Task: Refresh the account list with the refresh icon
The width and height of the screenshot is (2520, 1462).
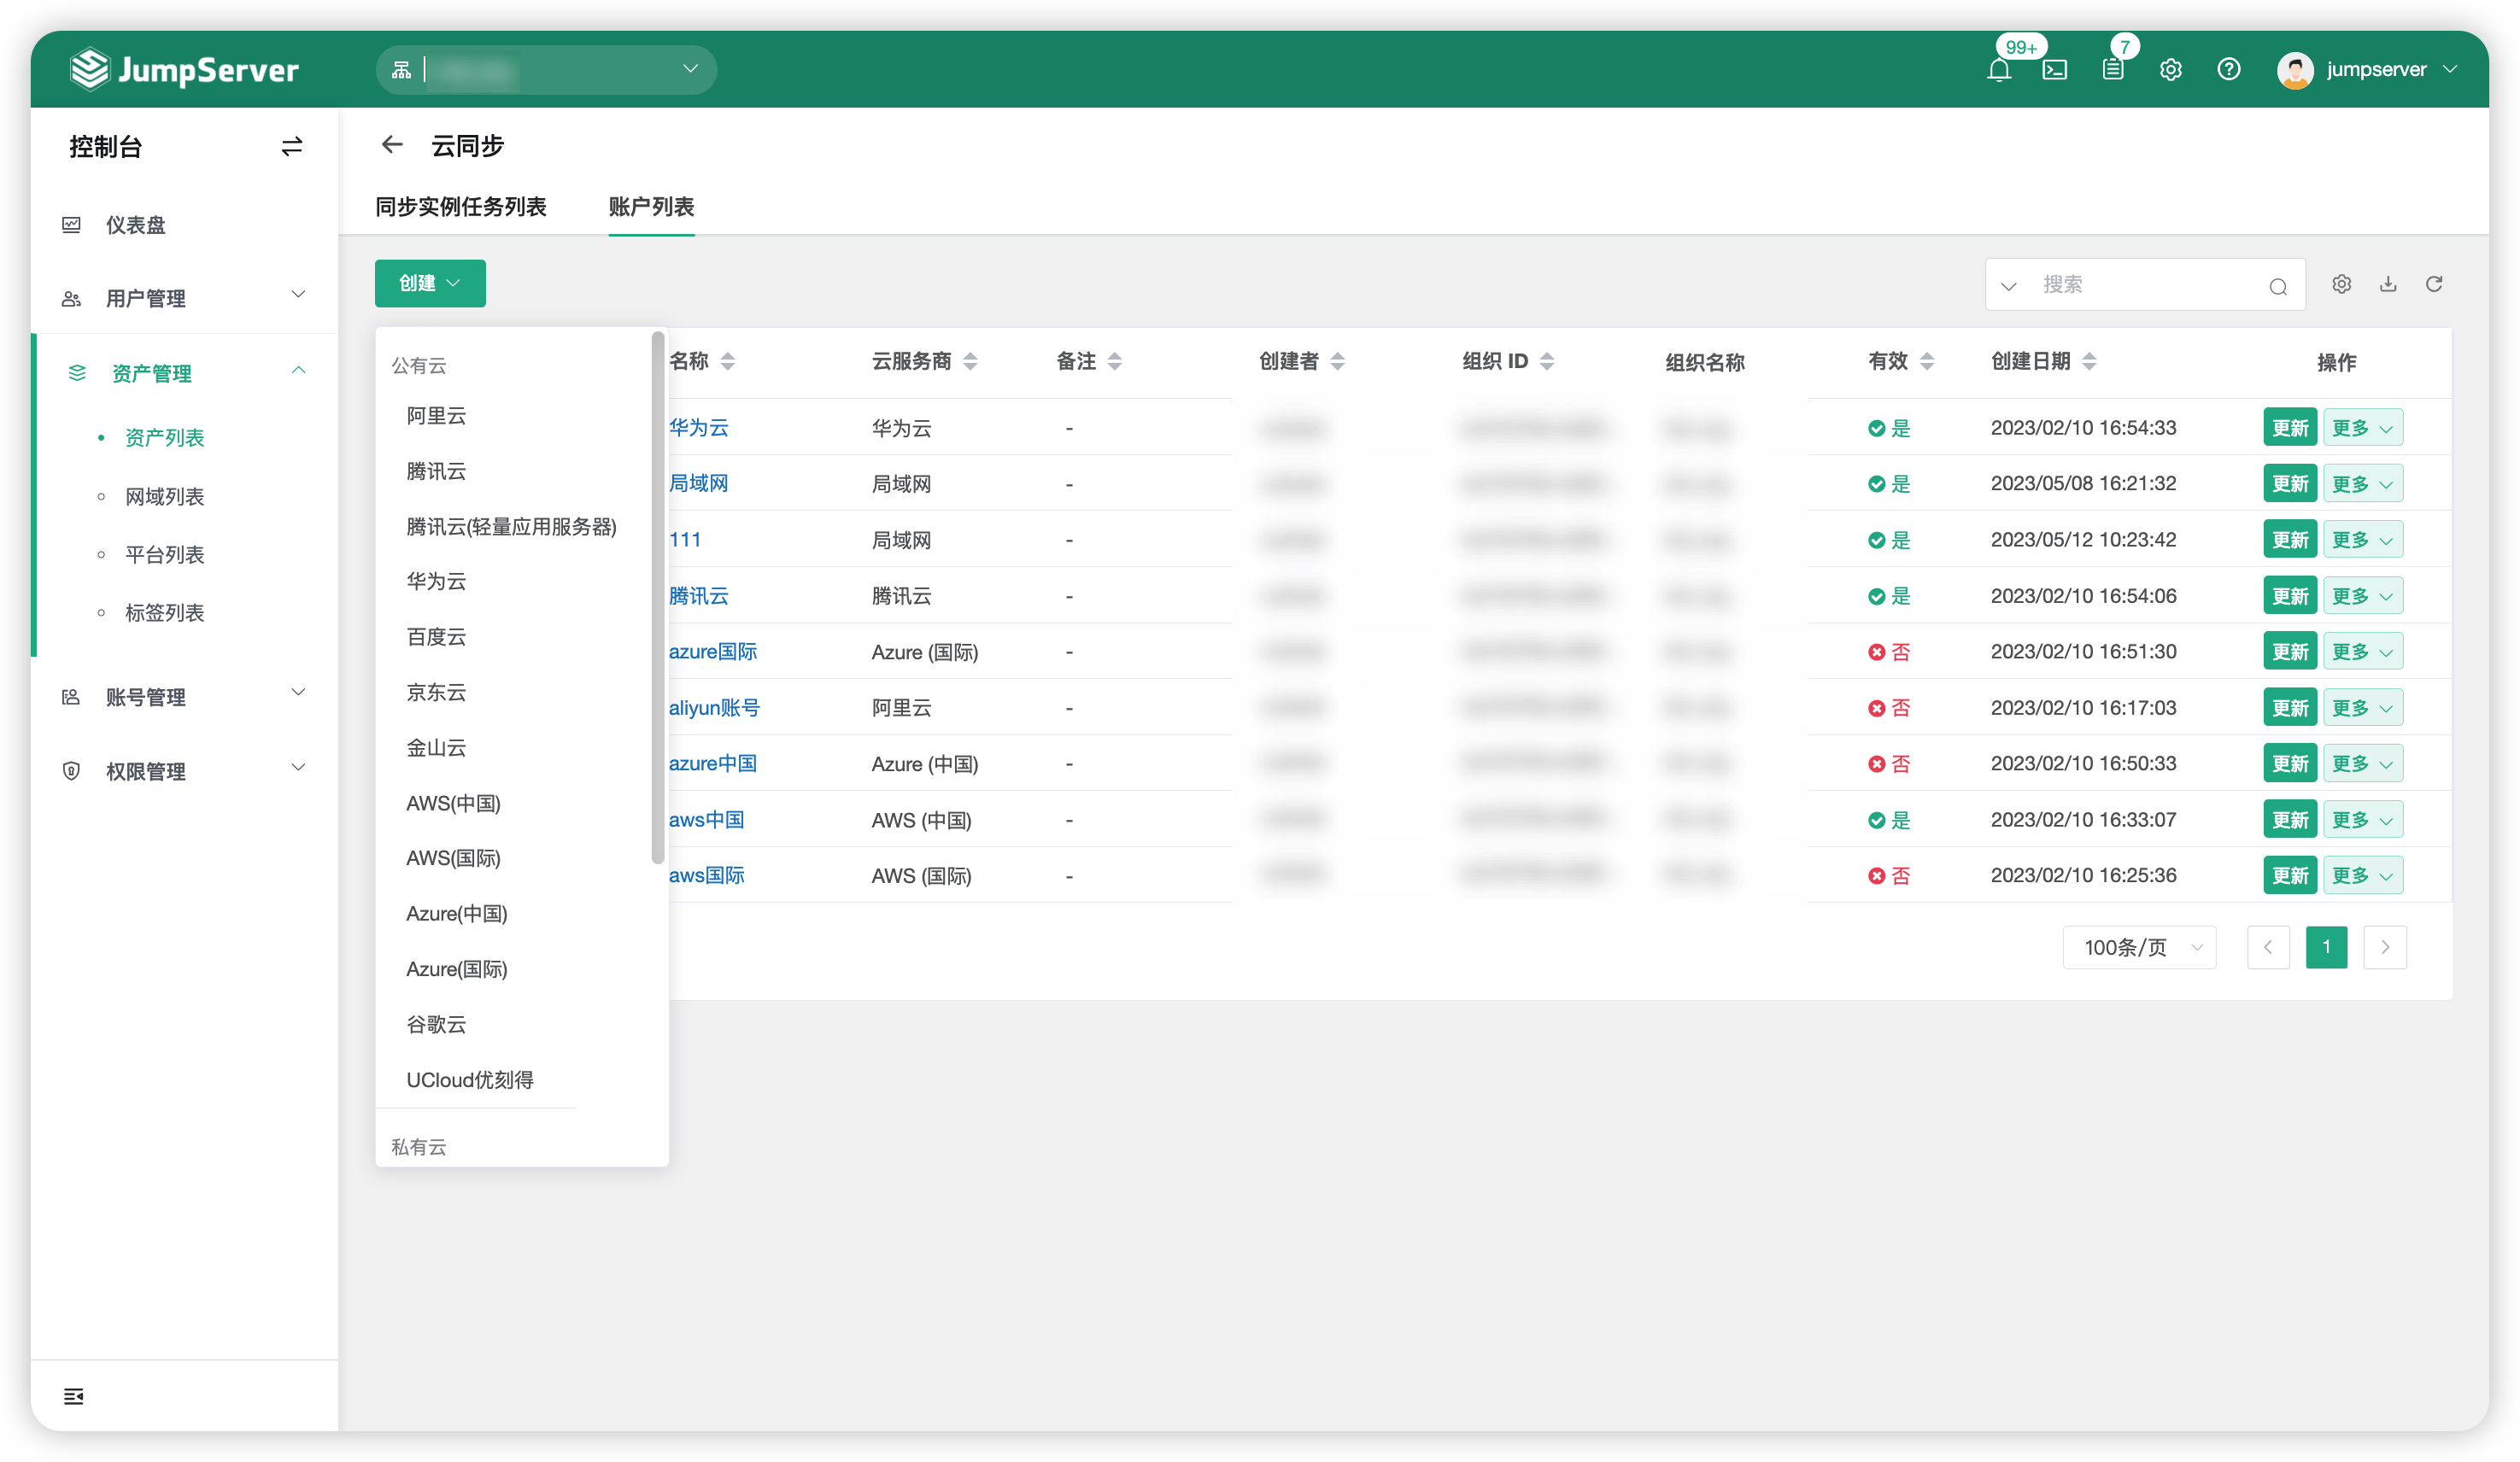Action: pyautogui.click(x=2434, y=284)
